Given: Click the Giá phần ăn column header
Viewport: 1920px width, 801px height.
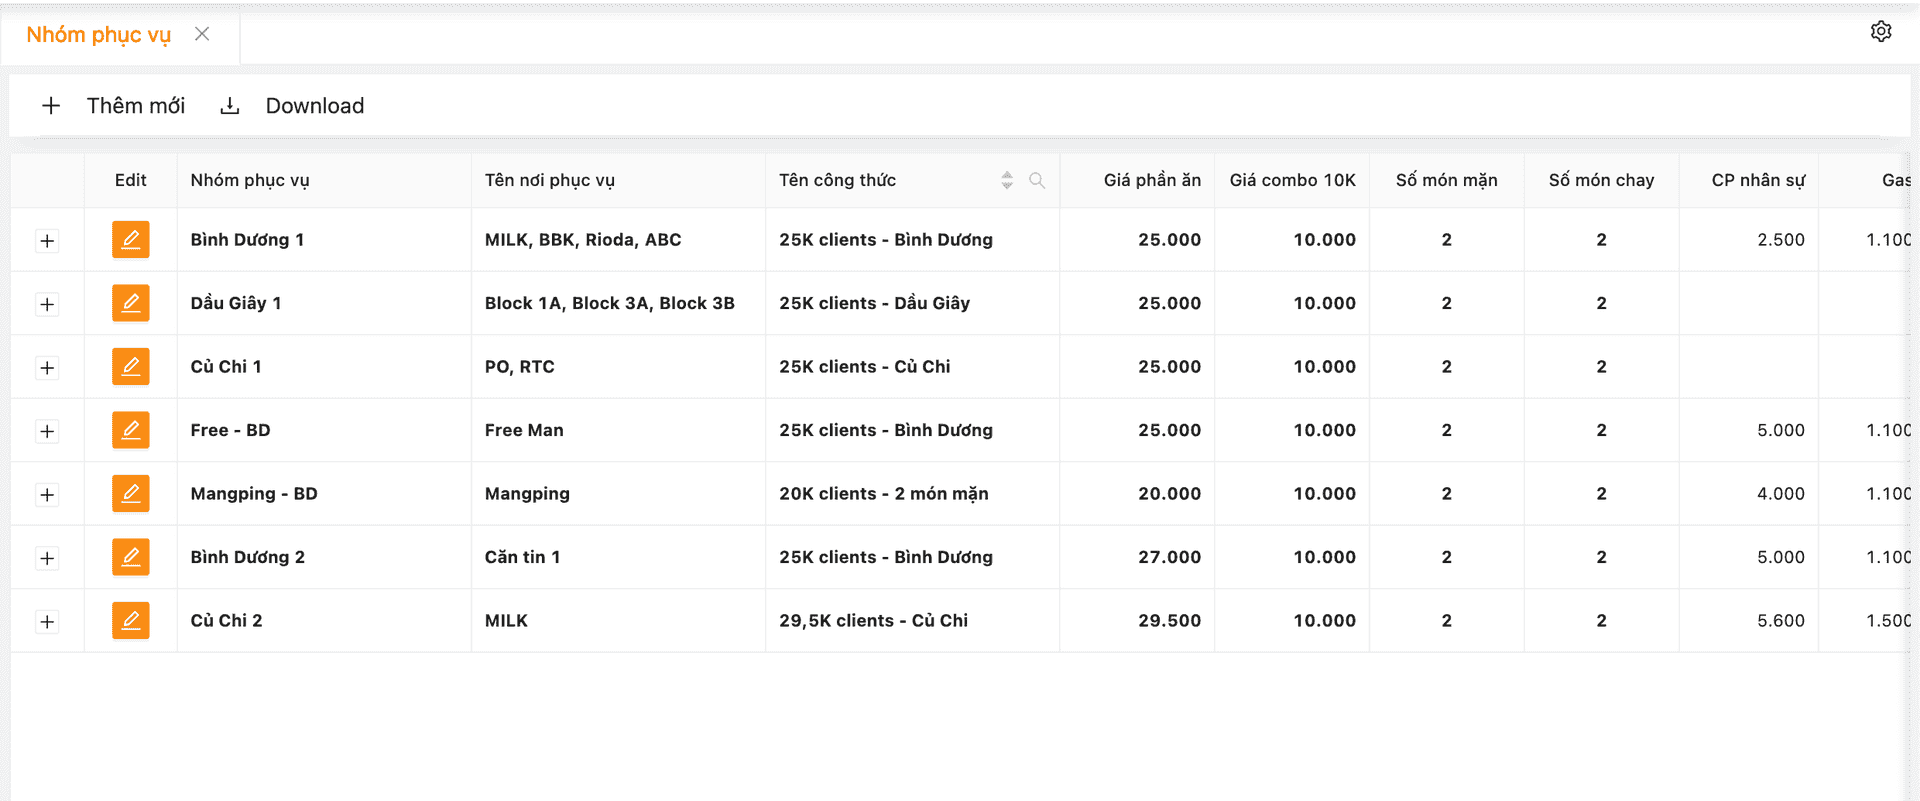Looking at the screenshot, I should (1151, 180).
